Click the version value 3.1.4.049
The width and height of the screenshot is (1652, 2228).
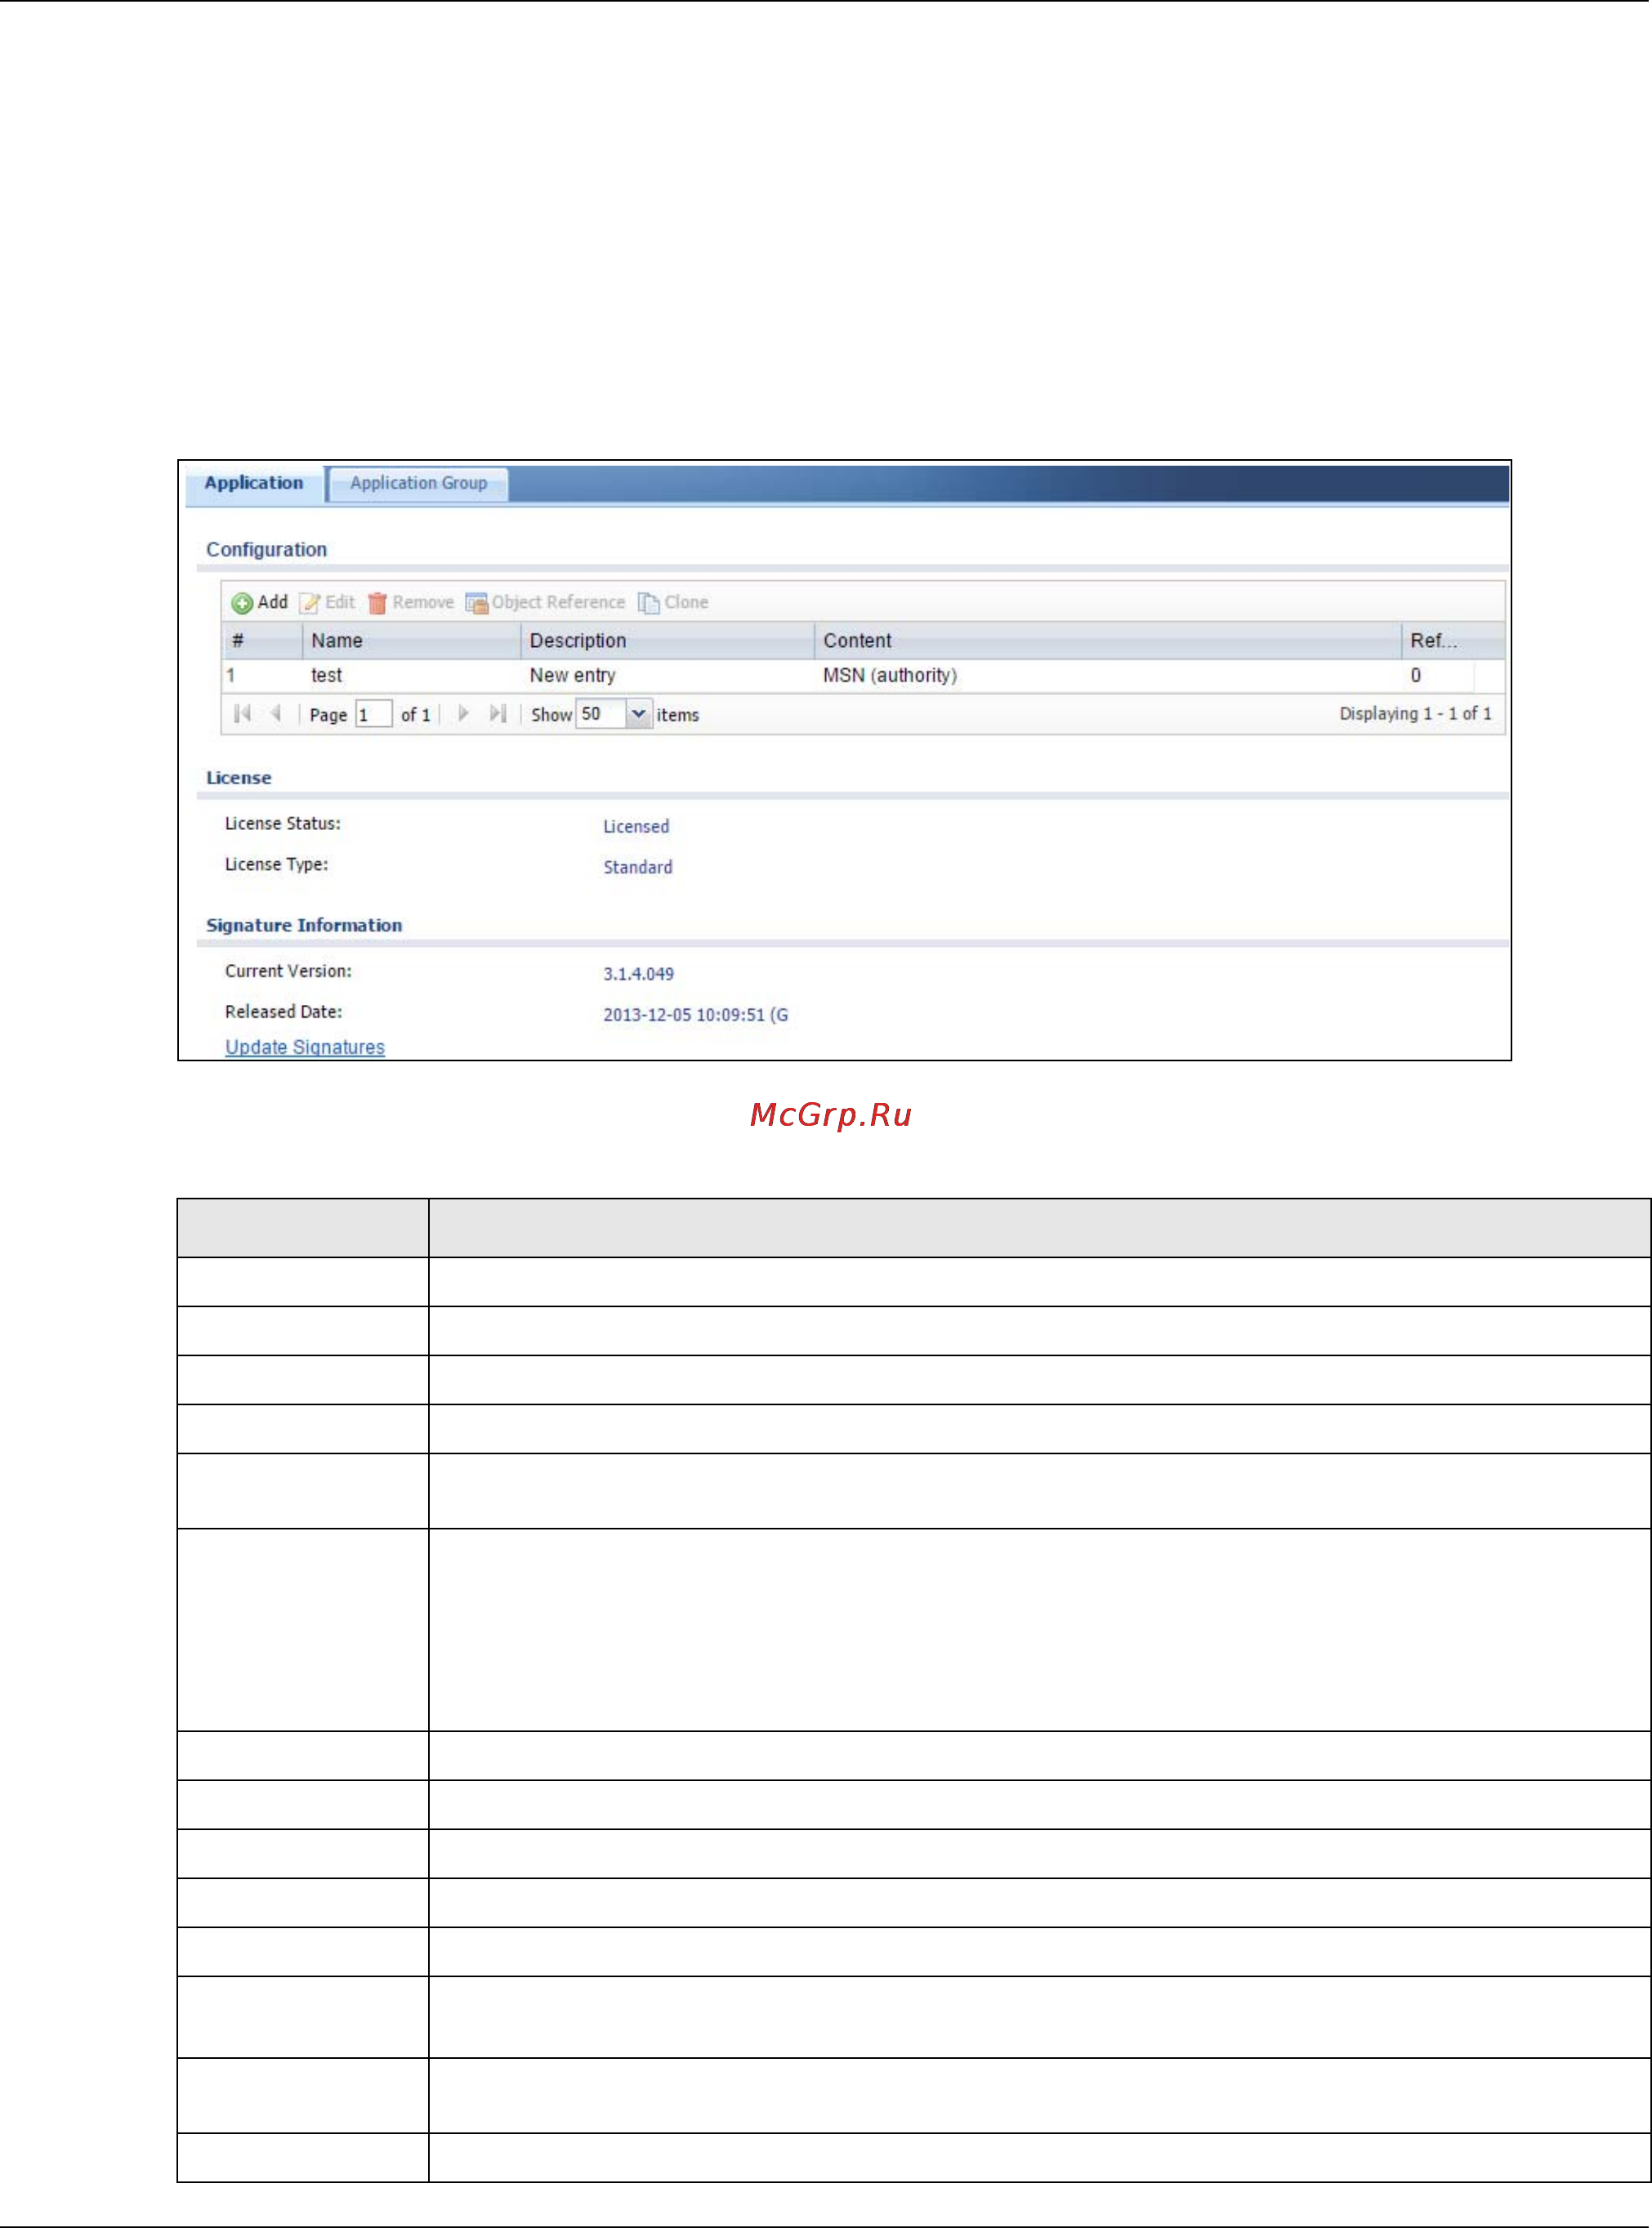pos(639,974)
